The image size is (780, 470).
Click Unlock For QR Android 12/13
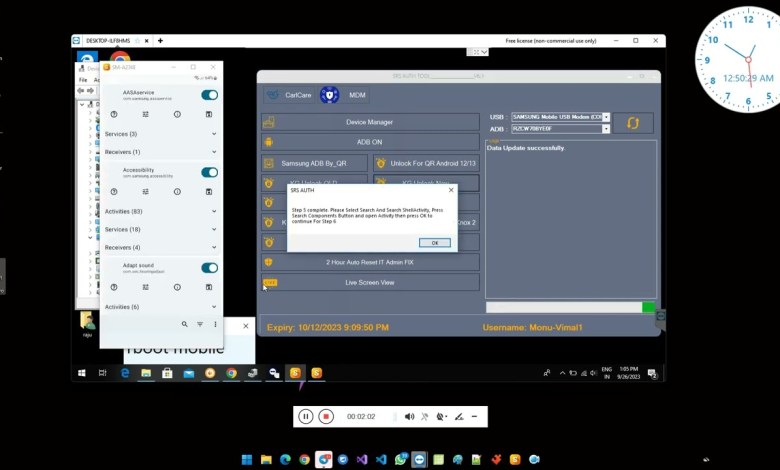[427, 163]
